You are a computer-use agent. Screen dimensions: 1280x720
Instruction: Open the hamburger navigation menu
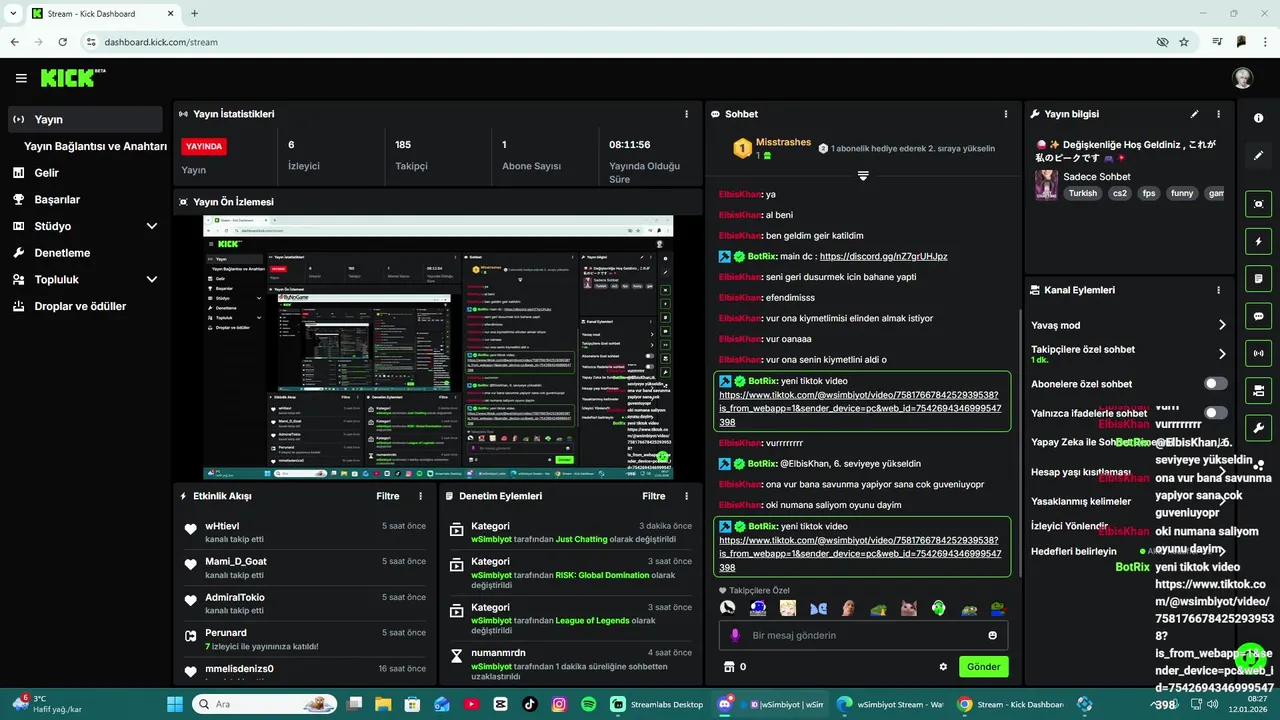(21, 78)
